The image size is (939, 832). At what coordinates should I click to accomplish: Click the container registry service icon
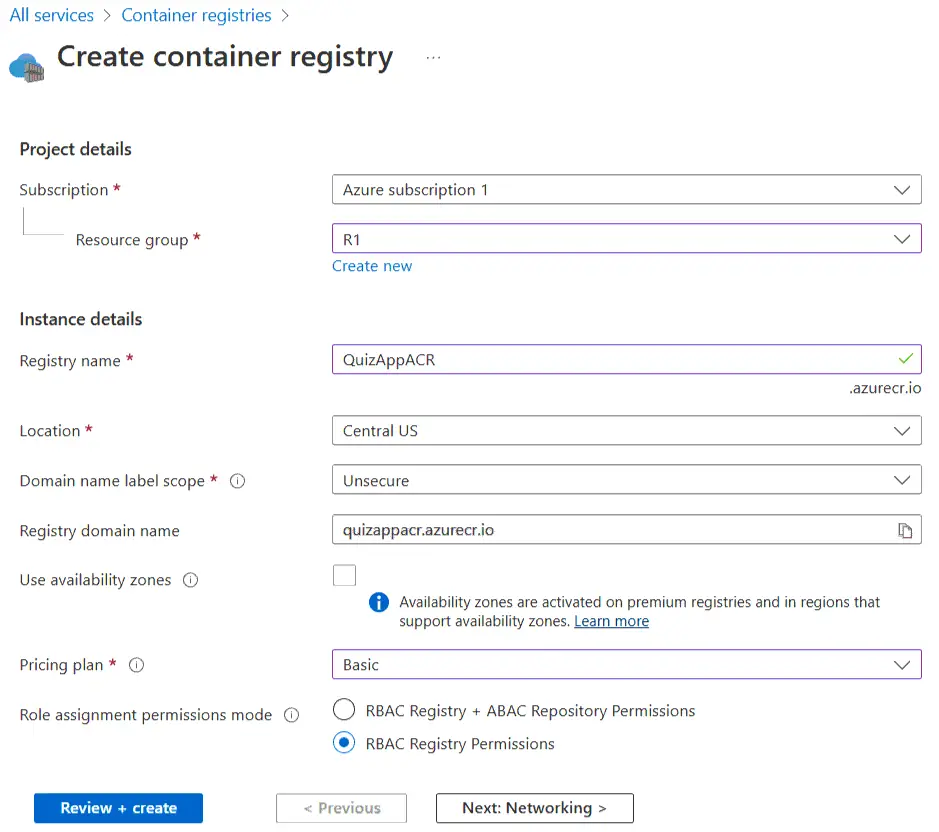point(25,69)
